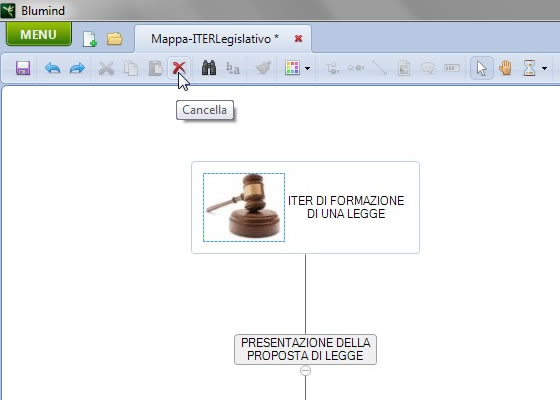Open the hourglass timer dropdown arrow
This screenshot has width=560, height=400.
pos(544,68)
